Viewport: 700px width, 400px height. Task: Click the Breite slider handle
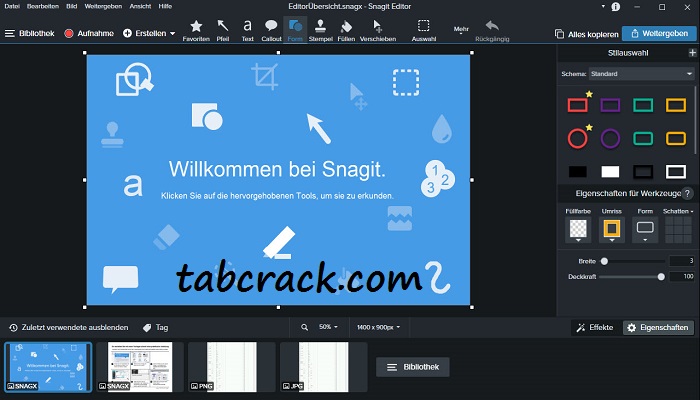604,261
